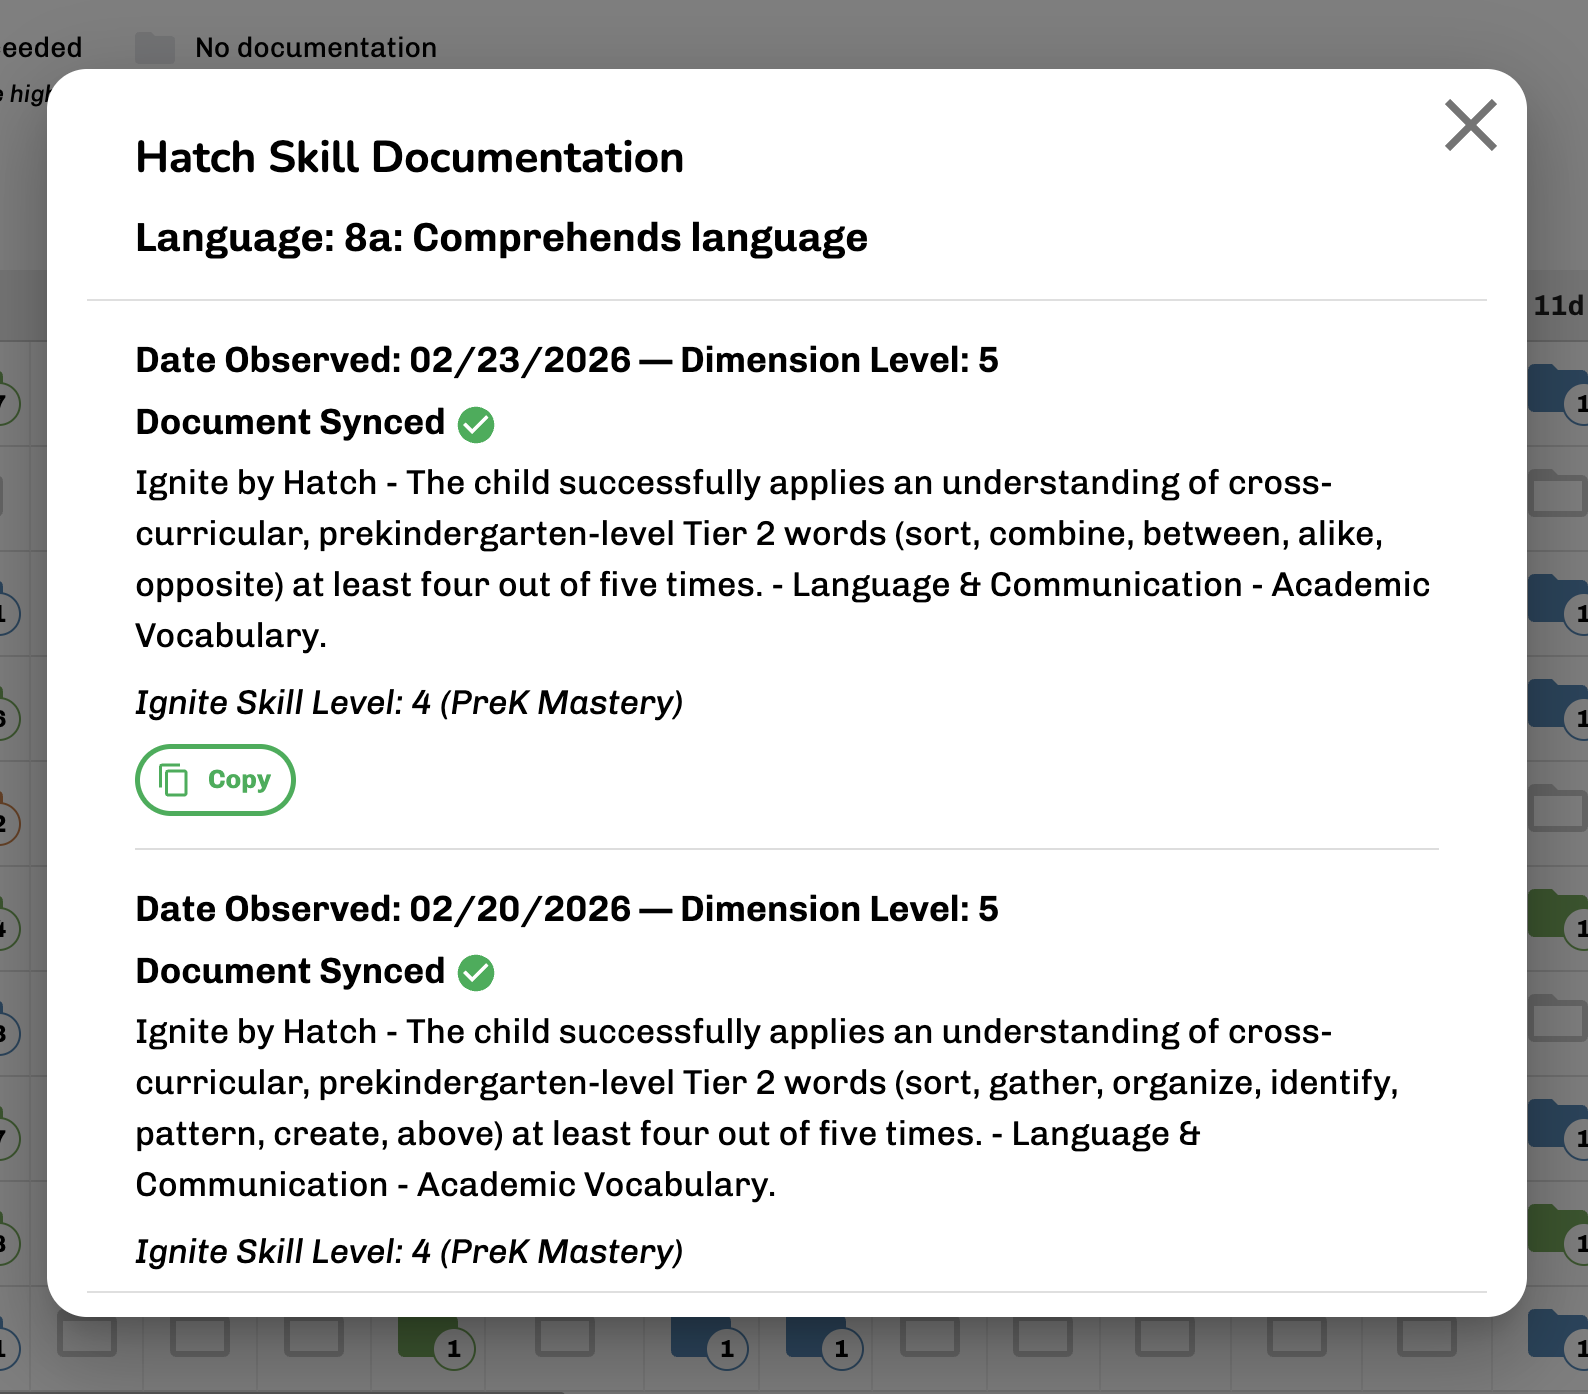Click the green synced checkmark for 02/20/2026
The width and height of the screenshot is (1588, 1394).
coord(476,973)
